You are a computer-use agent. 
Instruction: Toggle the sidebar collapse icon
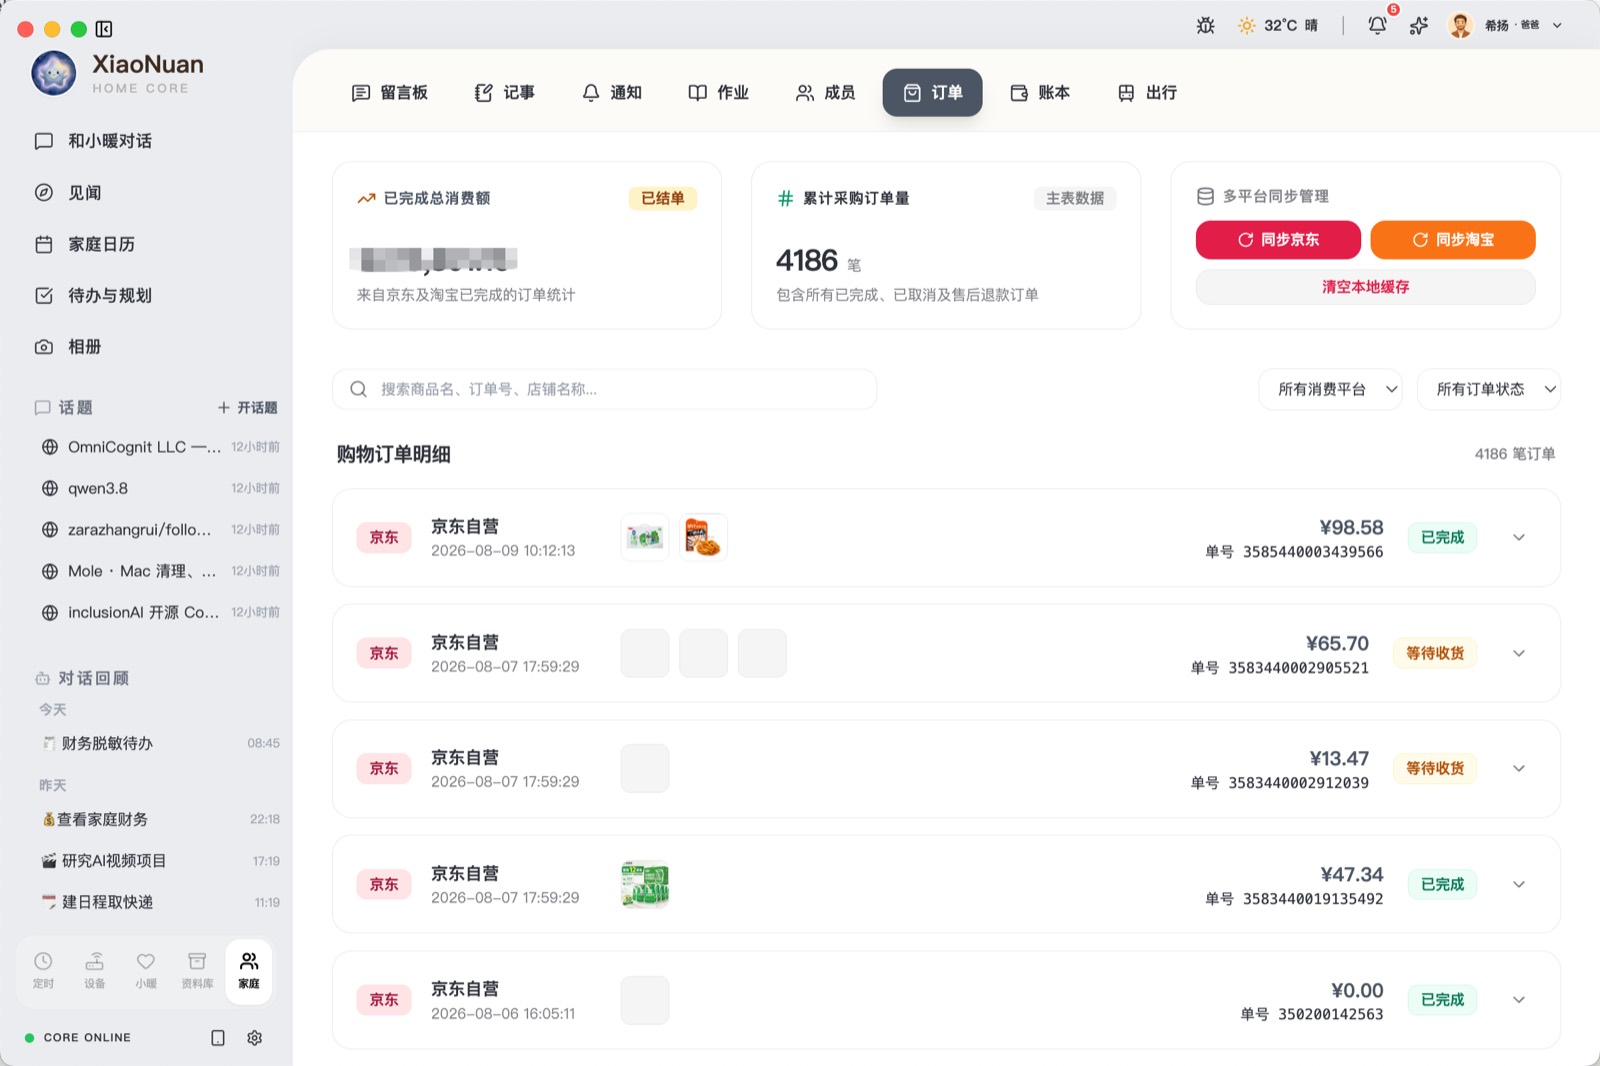pyautogui.click(x=104, y=29)
